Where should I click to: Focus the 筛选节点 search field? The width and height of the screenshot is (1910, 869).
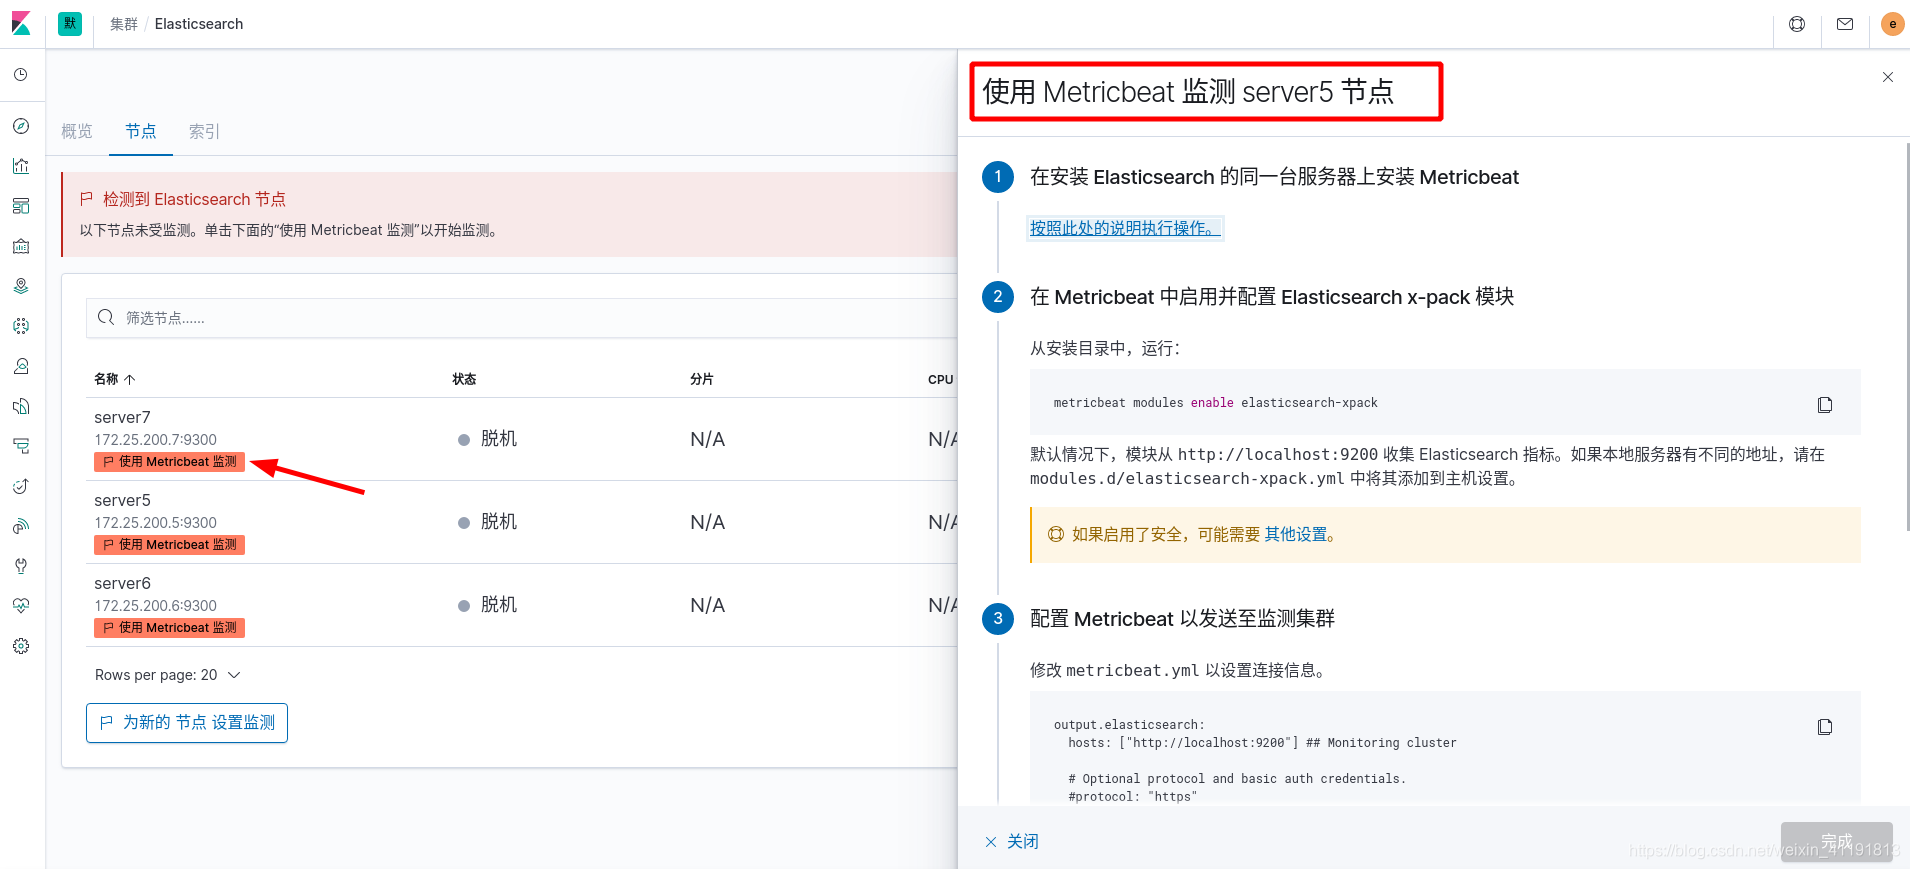tap(521, 318)
